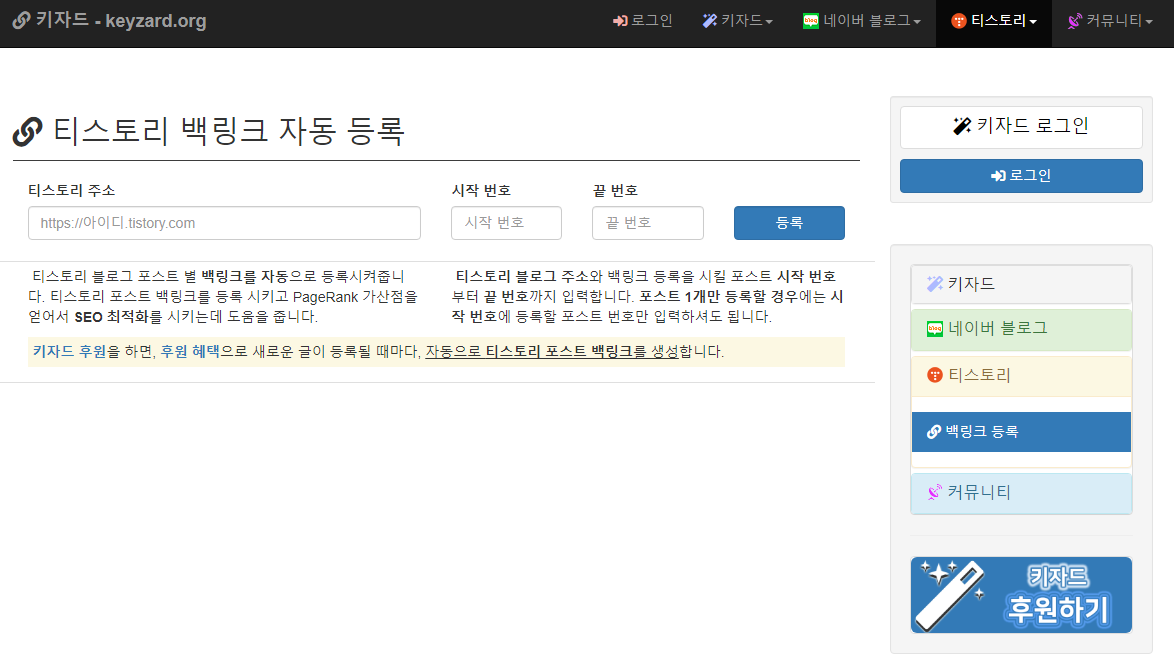Click the login arrow icon in navbar
This screenshot has height=666, width=1174.
click(x=620, y=21)
